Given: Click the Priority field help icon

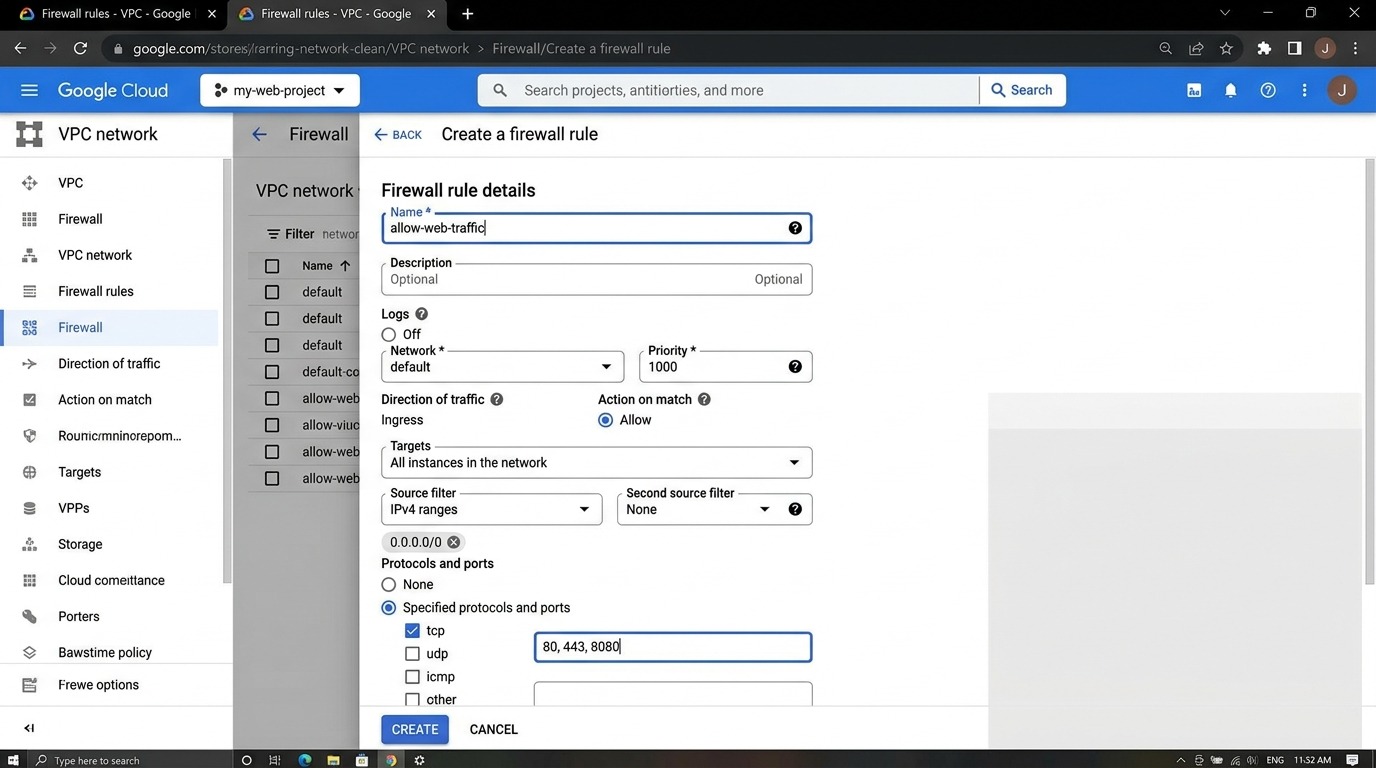Looking at the screenshot, I should 795,367.
